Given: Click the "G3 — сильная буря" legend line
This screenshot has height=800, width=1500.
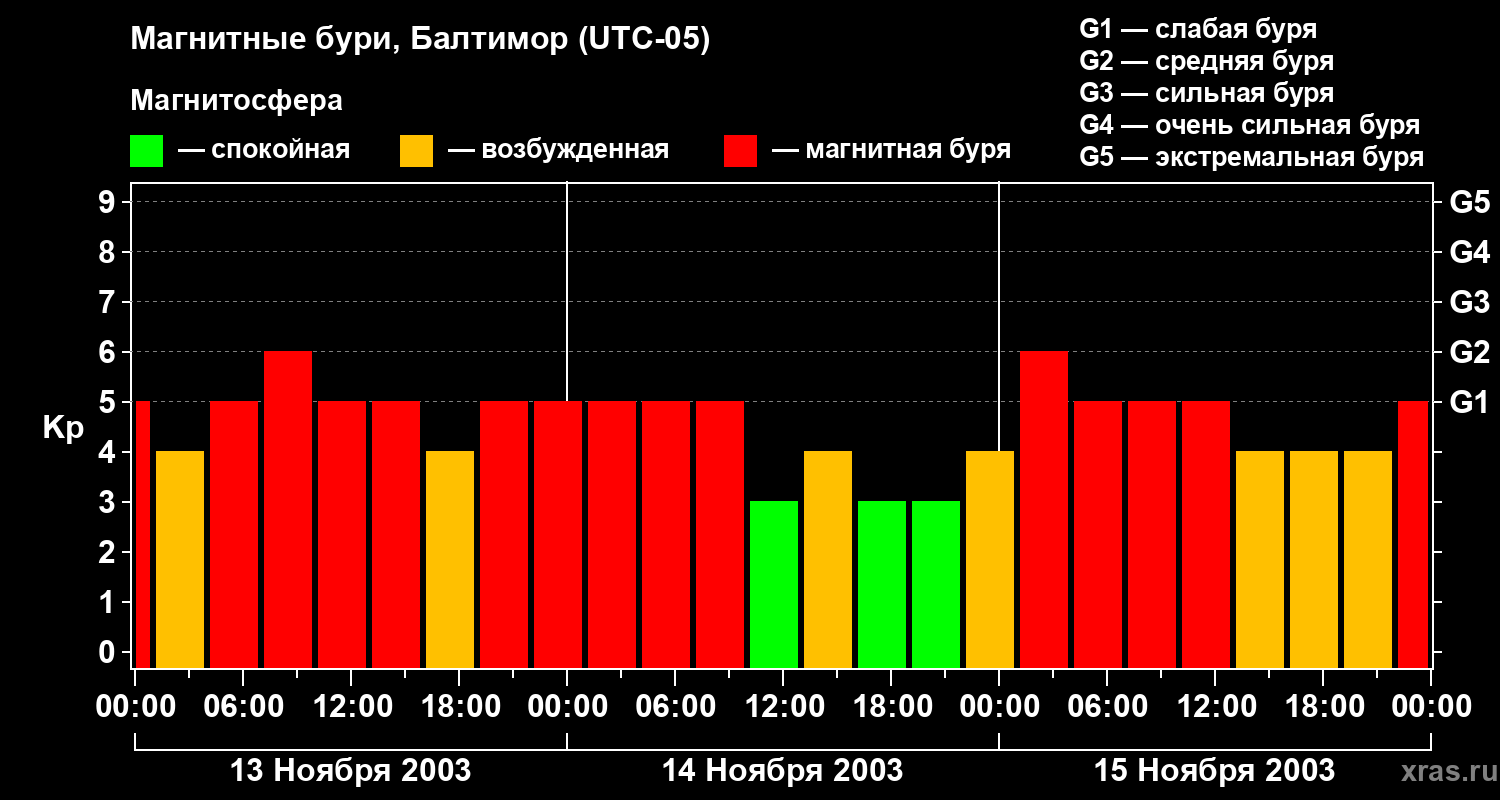Looking at the screenshot, I should 1206,93.
